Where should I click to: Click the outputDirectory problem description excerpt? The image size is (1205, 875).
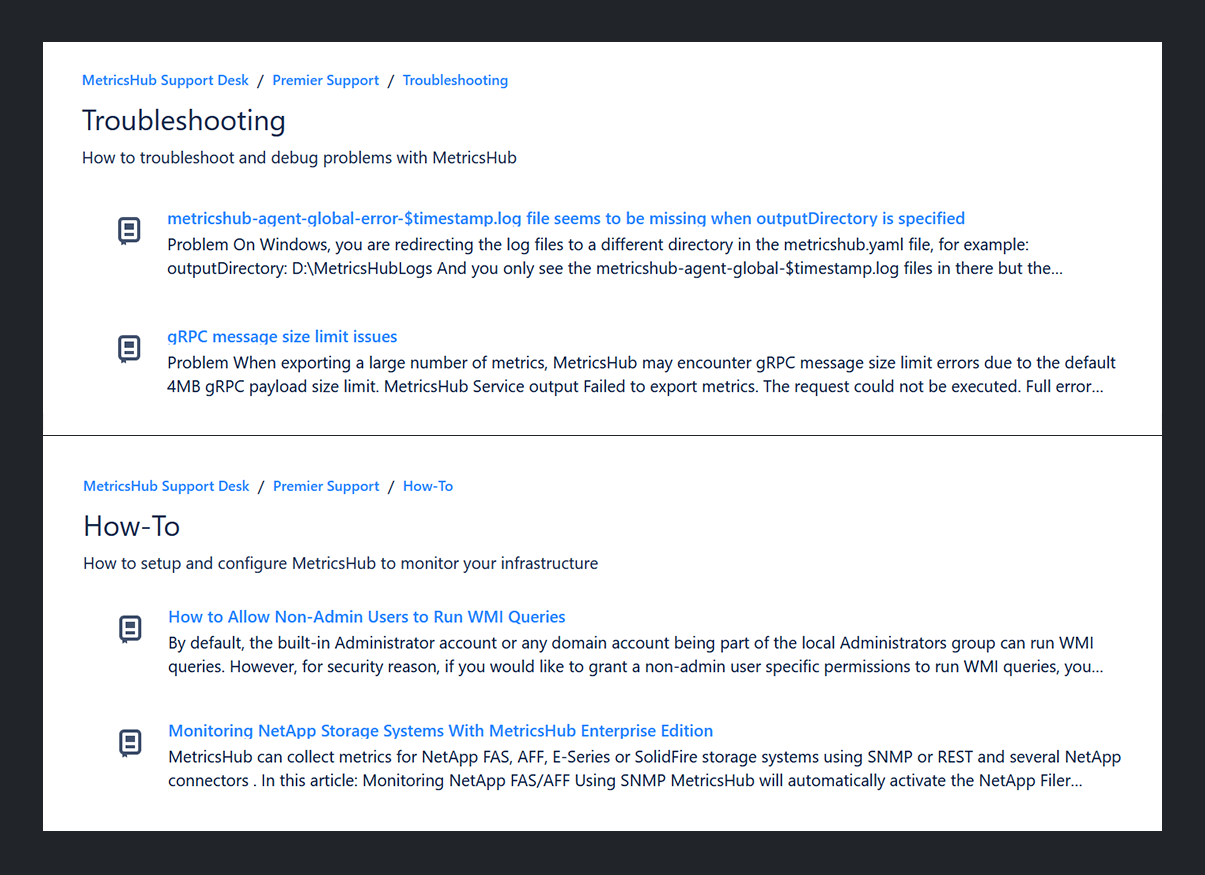(614, 257)
